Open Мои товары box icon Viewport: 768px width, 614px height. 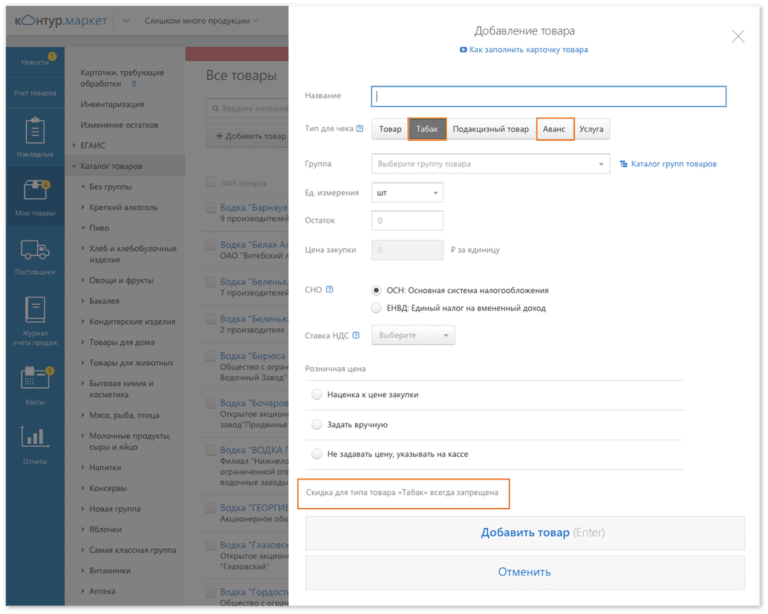tap(35, 190)
